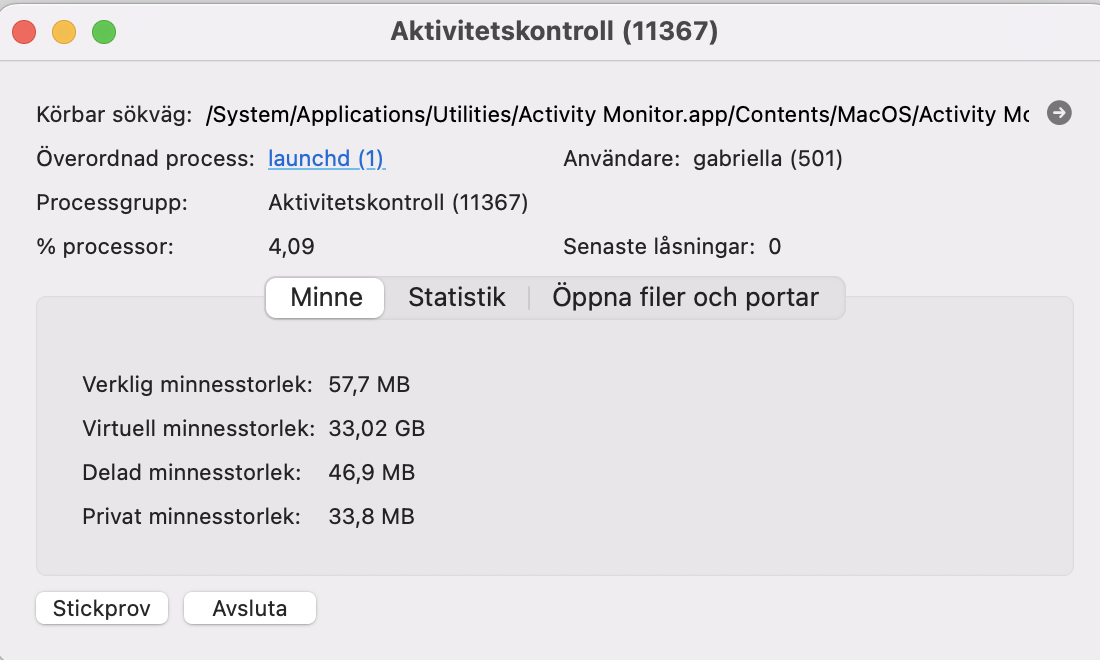The width and height of the screenshot is (1100, 660).
Task: Zoom the window with green button
Action: point(104,32)
